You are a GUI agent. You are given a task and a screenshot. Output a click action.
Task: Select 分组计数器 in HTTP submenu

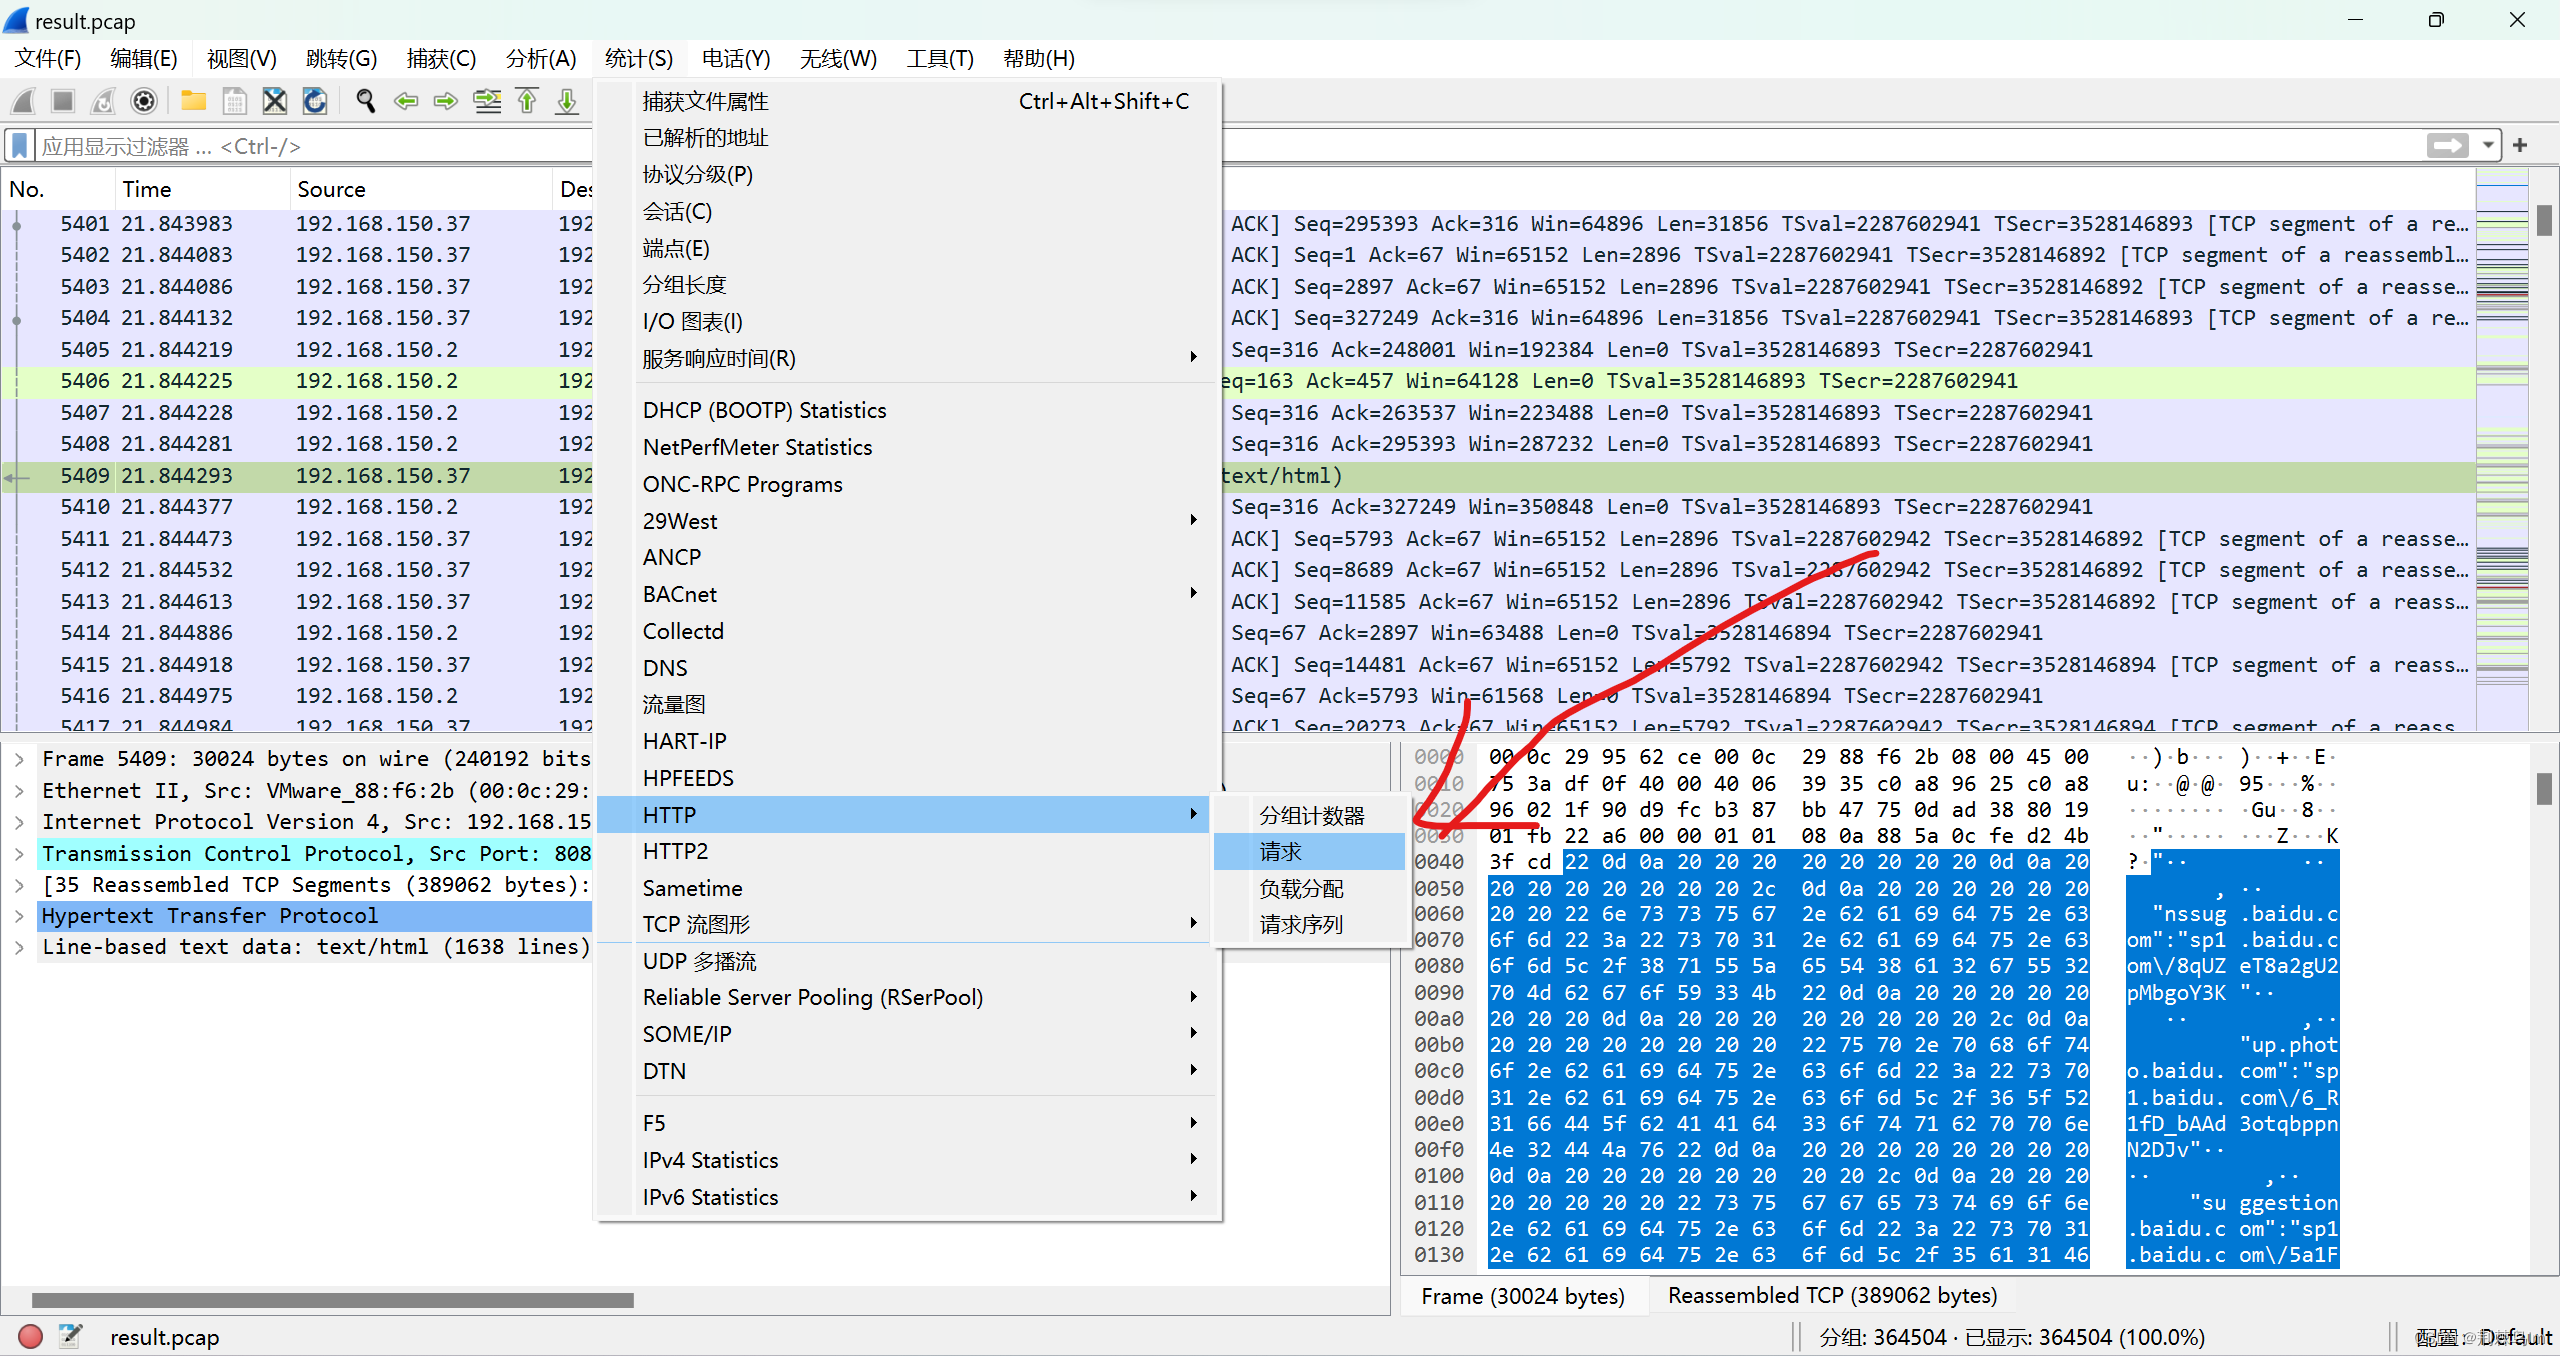[1309, 816]
